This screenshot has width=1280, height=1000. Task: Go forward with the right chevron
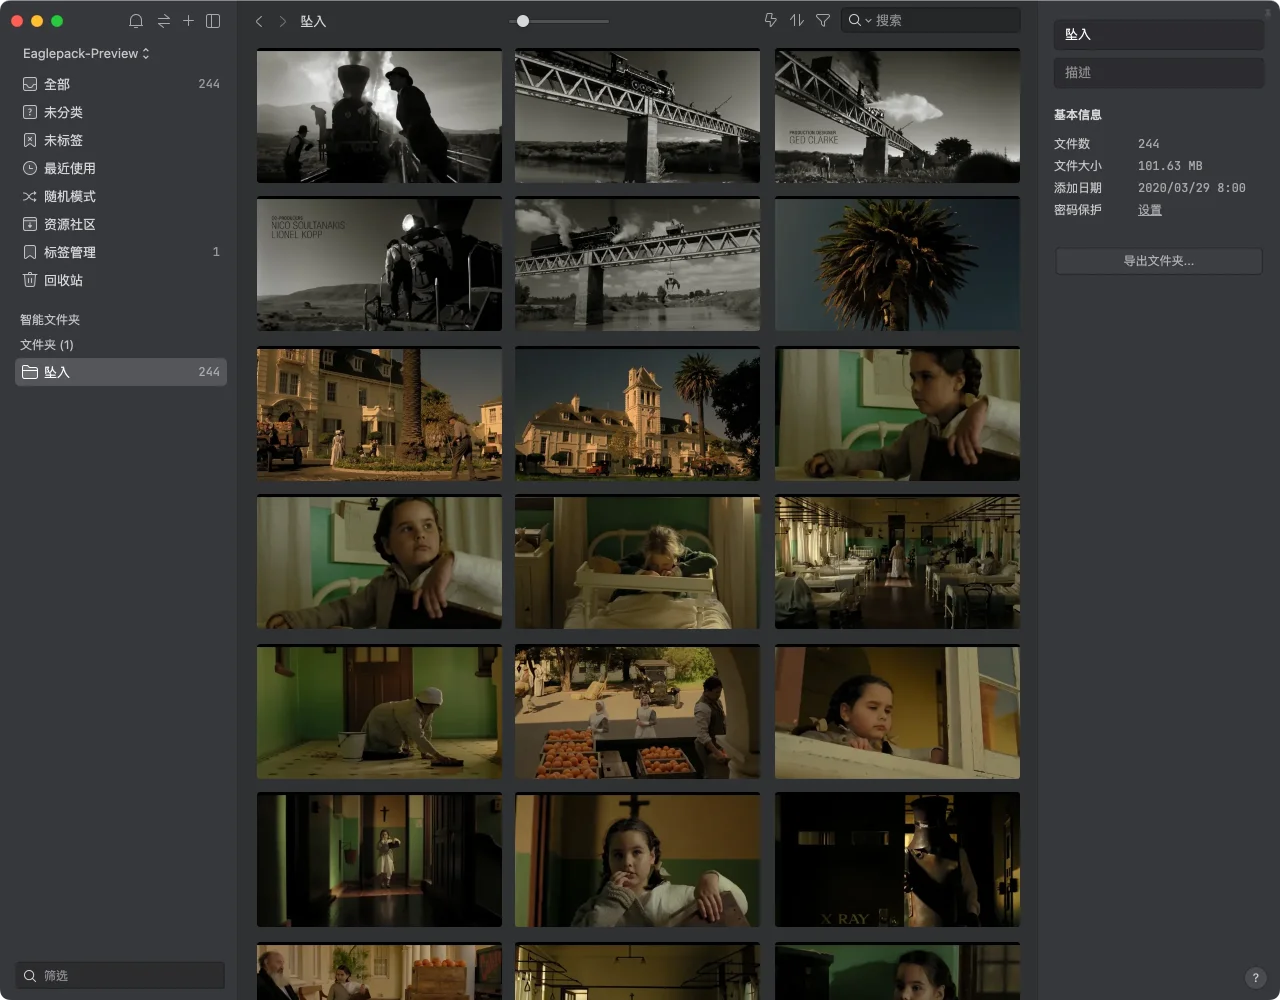click(283, 21)
